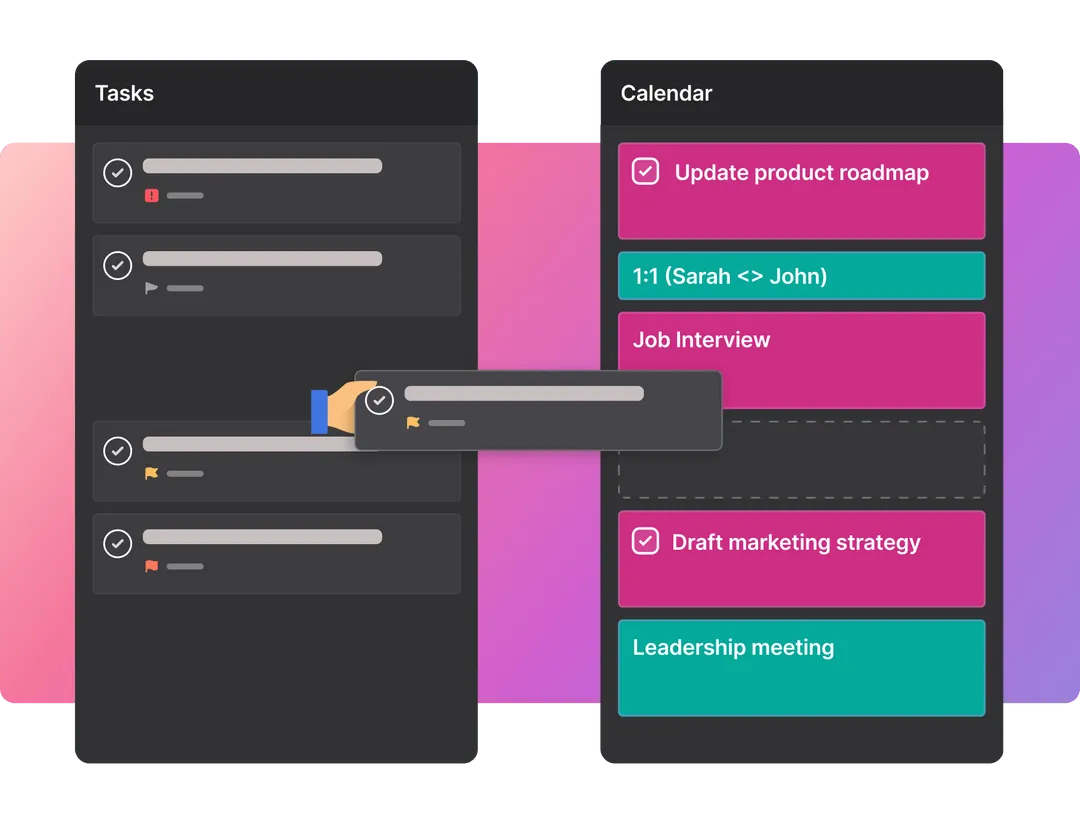Click the gray flag on second task
The width and height of the screenshot is (1080, 823).
coord(152,288)
